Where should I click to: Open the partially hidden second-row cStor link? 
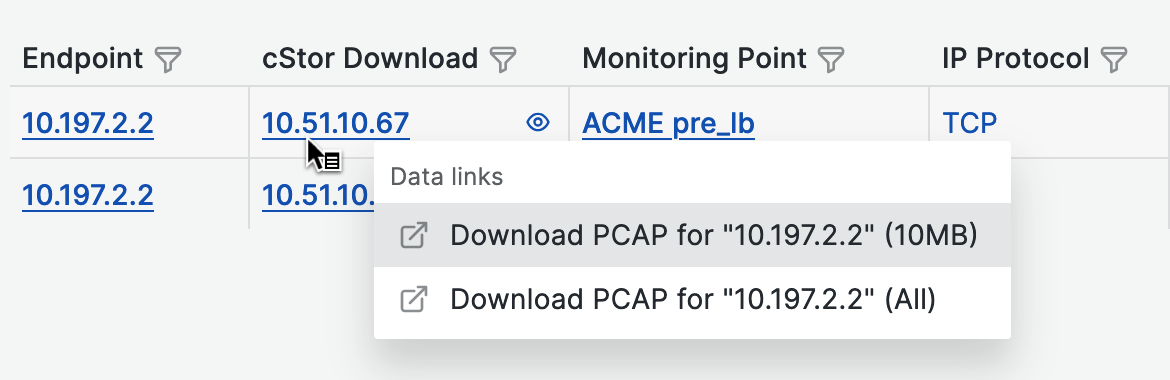pos(318,195)
